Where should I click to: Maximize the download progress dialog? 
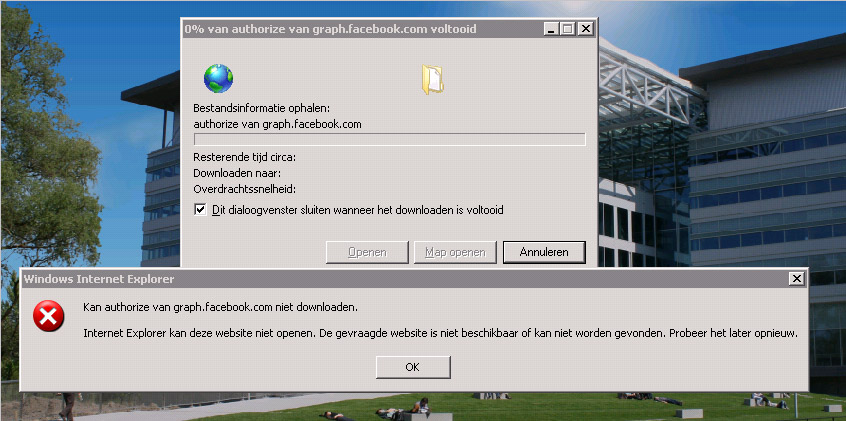(x=567, y=30)
